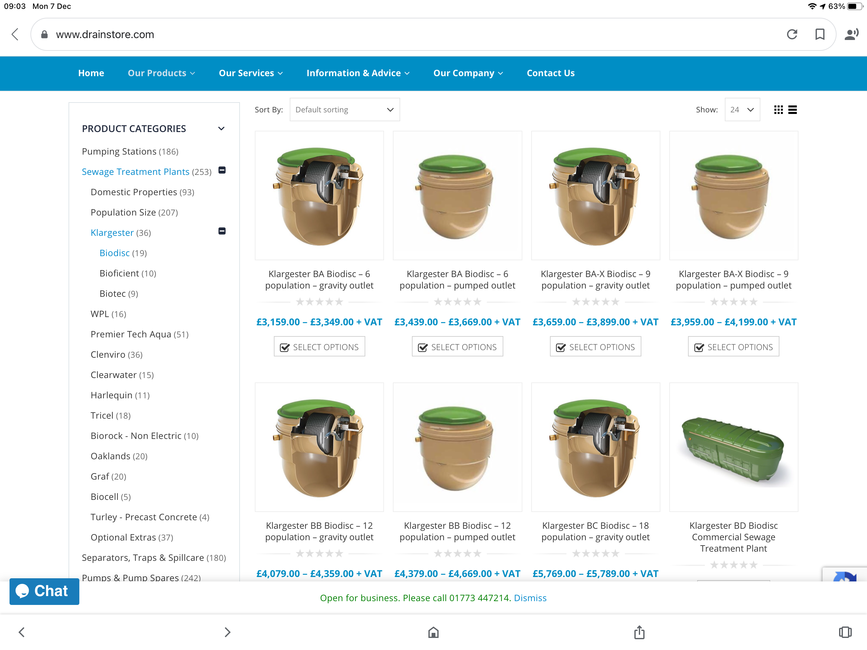Open the browser home icon in the bottom bar
Image resolution: width=867 pixels, height=650 pixels.
pos(434,632)
